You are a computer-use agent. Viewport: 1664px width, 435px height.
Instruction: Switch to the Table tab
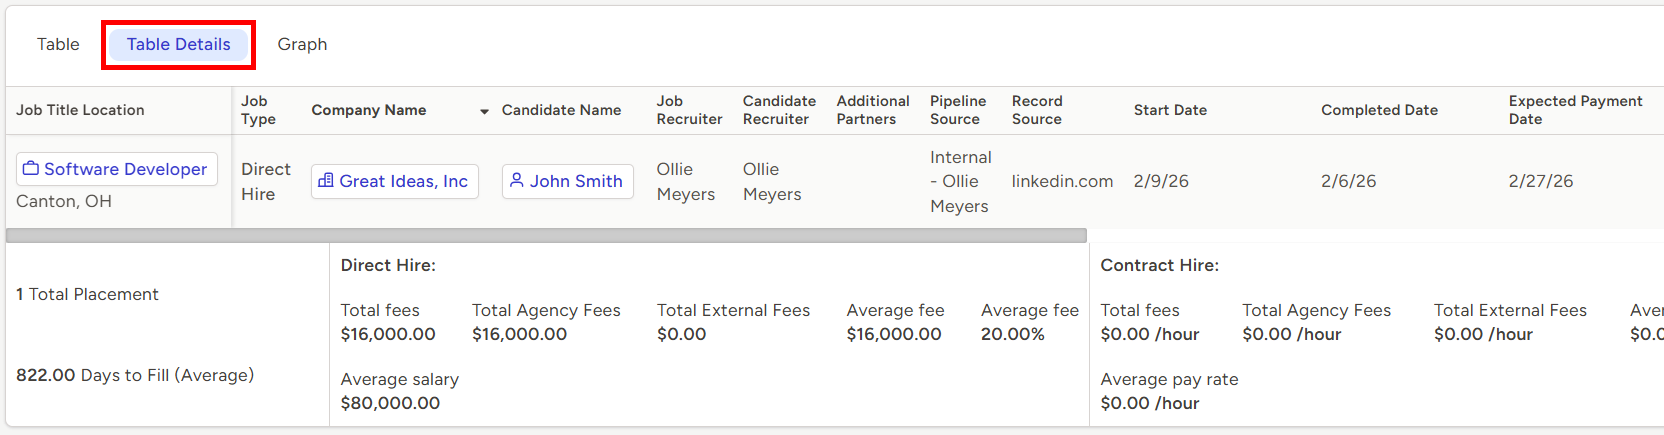tap(58, 44)
